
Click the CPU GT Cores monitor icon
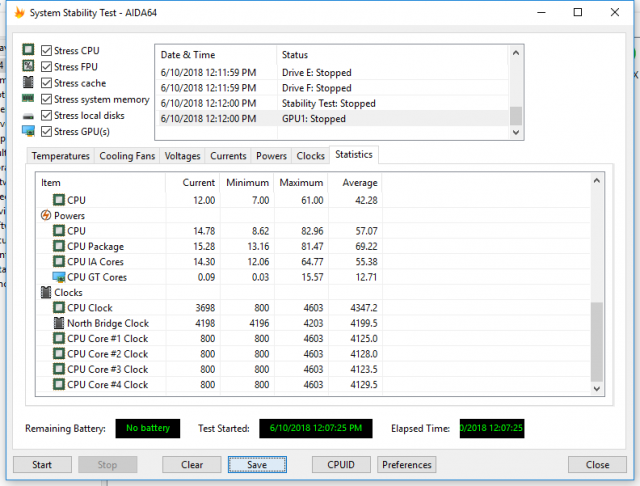tap(59, 277)
